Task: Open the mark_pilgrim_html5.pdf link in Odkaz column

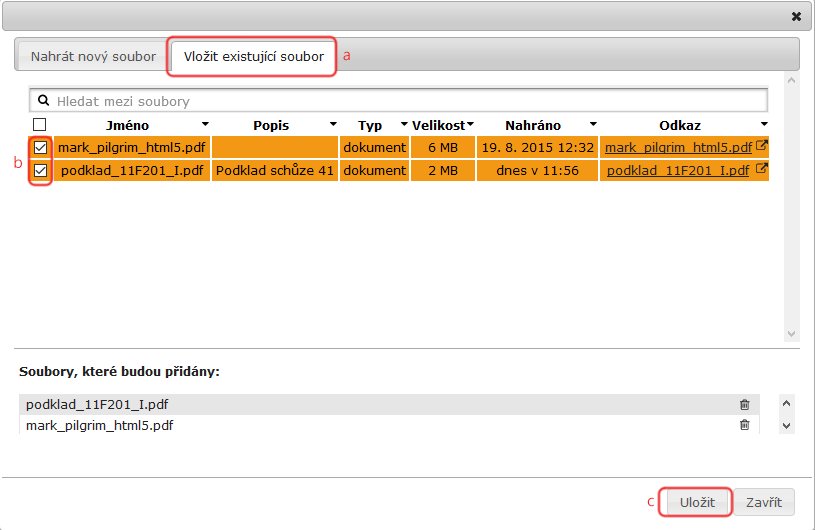Action: tap(678, 147)
